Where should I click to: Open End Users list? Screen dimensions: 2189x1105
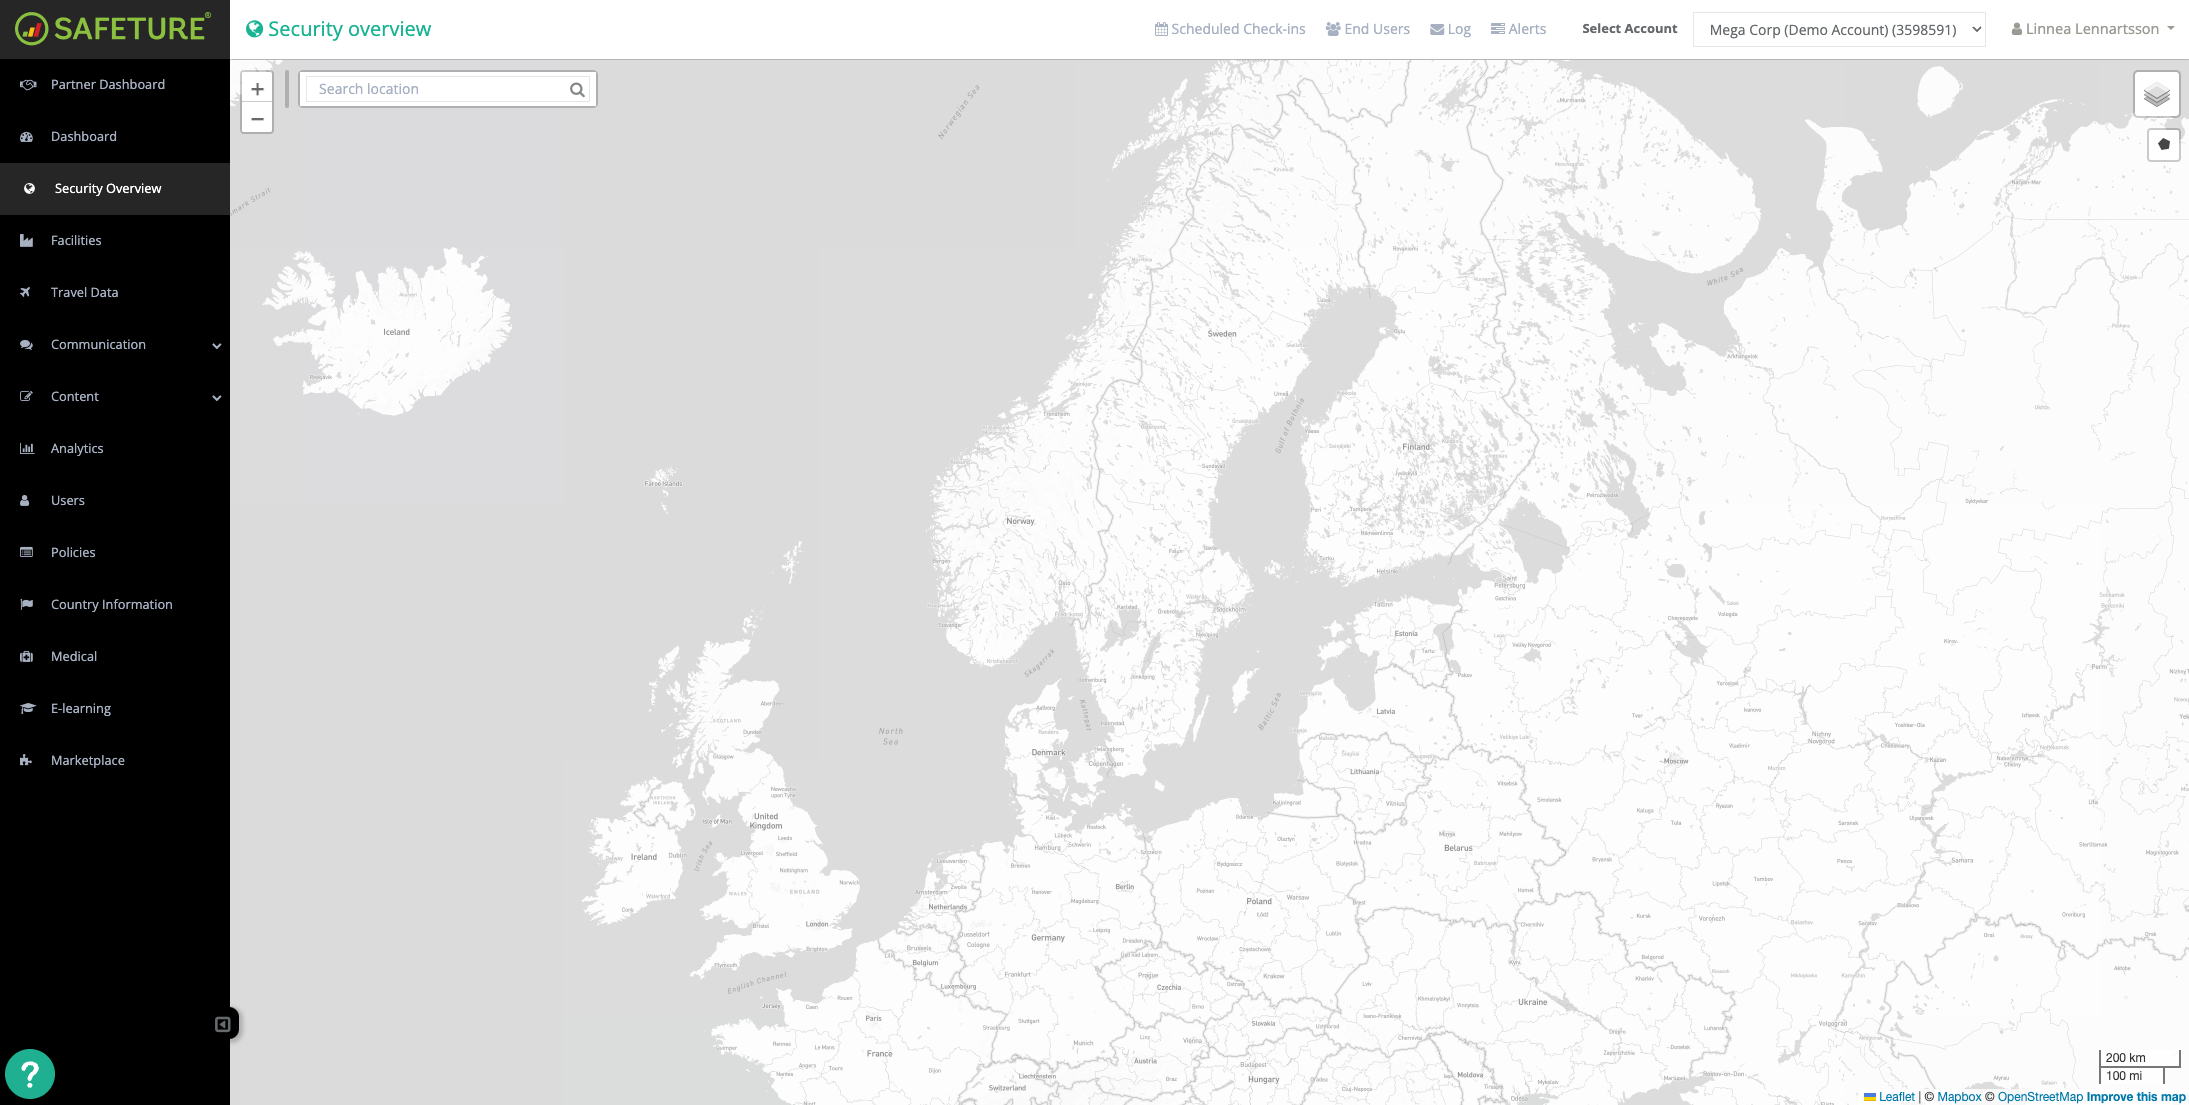click(x=1367, y=29)
